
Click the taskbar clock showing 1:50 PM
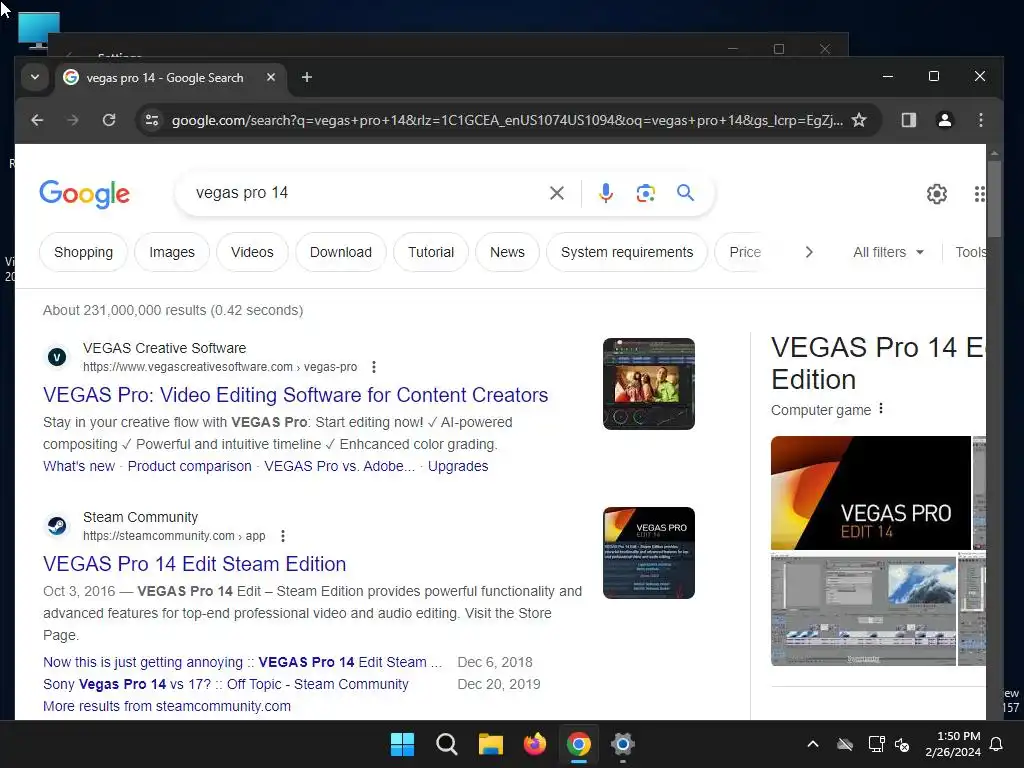(x=953, y=744)
